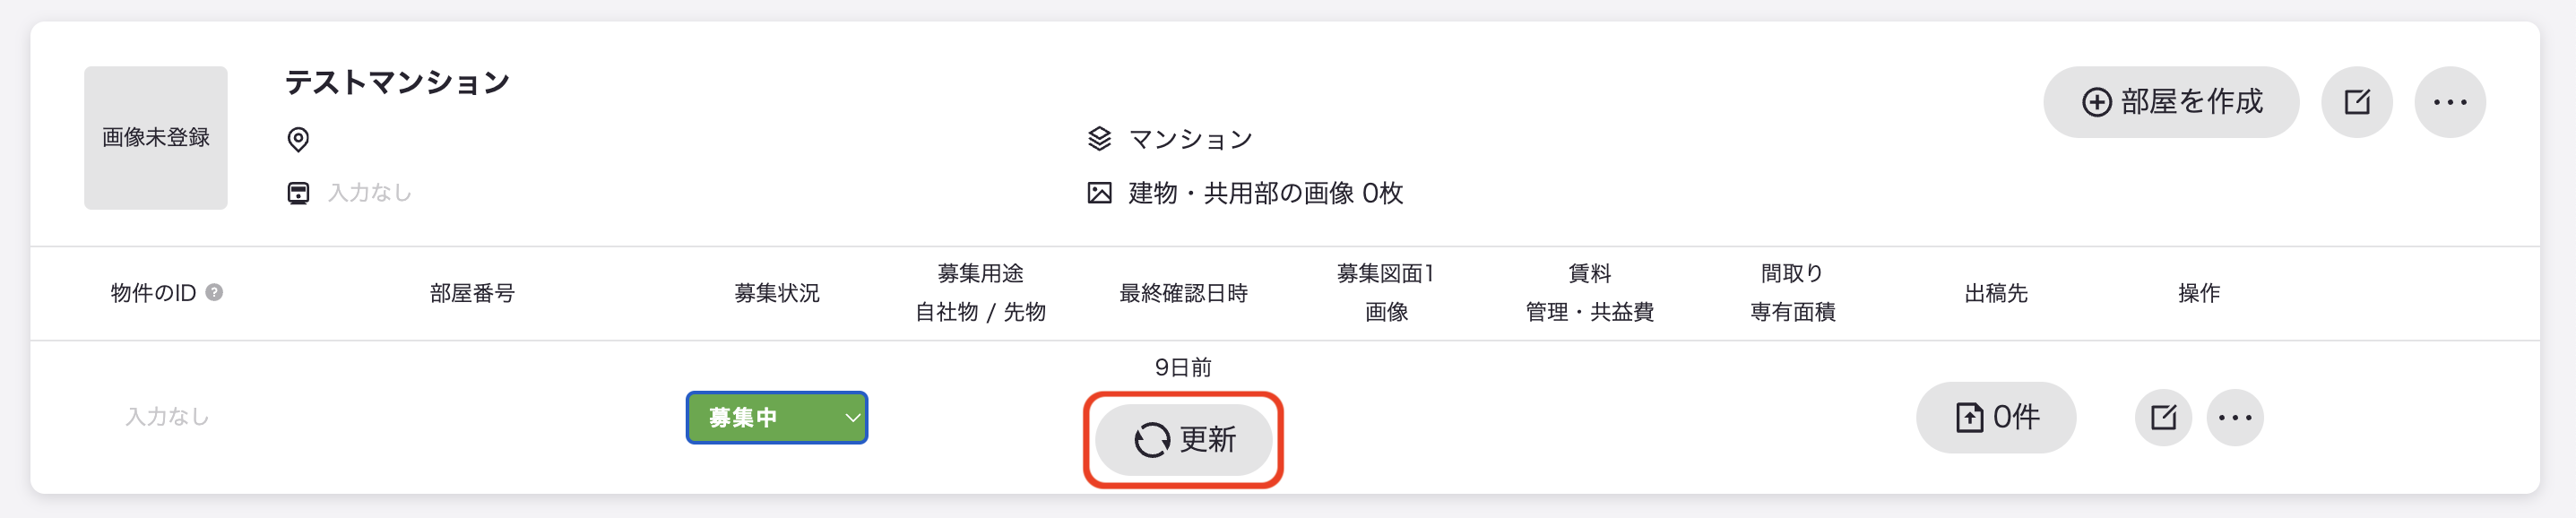Click the dropdown chevron on 募集中
Viewport: 2576px width, 518px height.
click(852, 418)
